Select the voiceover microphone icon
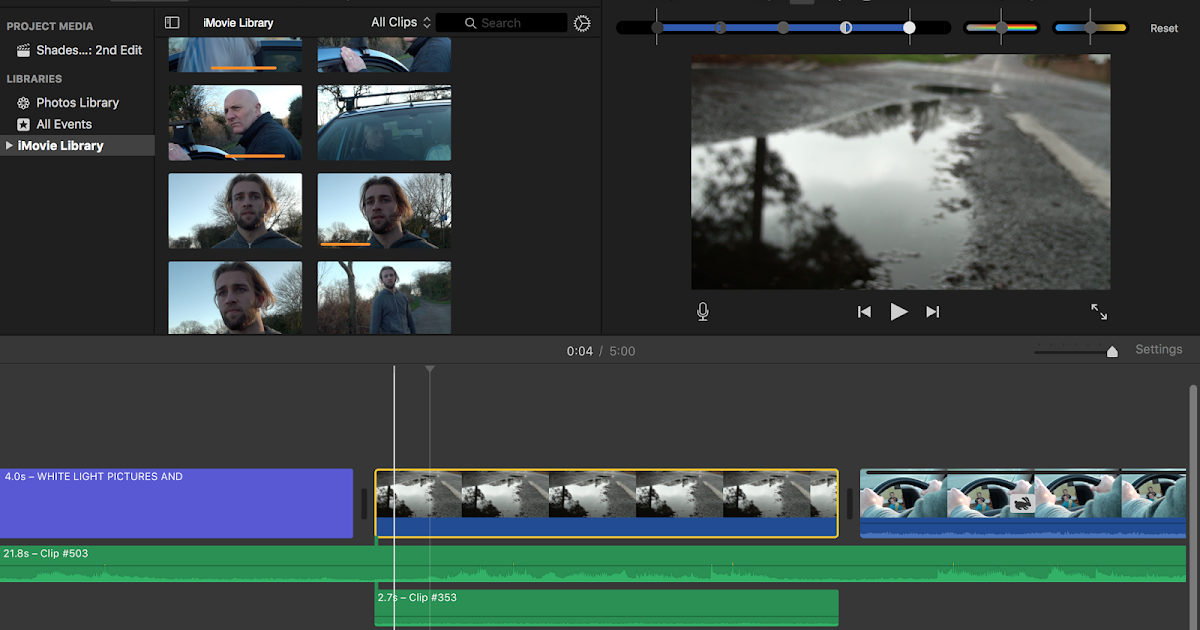This screenshot has width=1200, height=630. click(x=703, y=311)
